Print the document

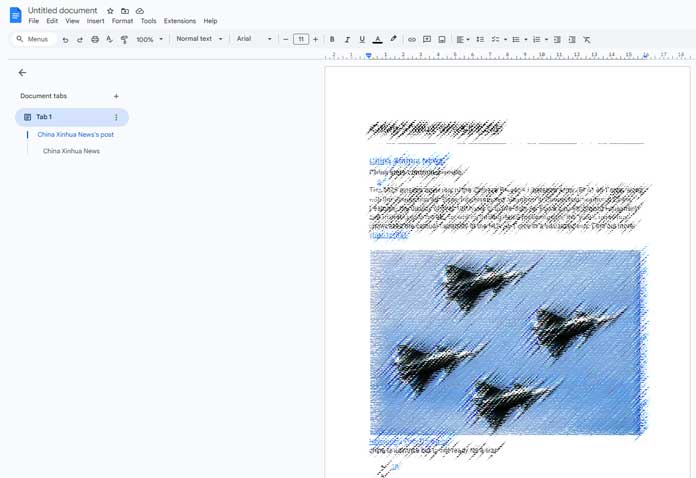(95, 40)
